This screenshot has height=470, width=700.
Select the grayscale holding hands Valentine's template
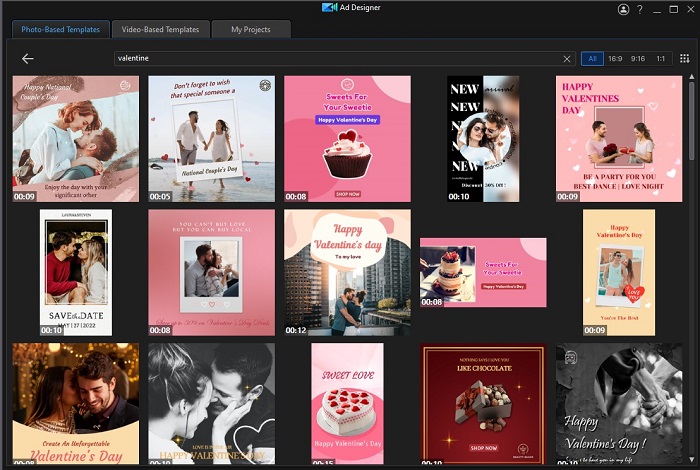pos(619,403)
